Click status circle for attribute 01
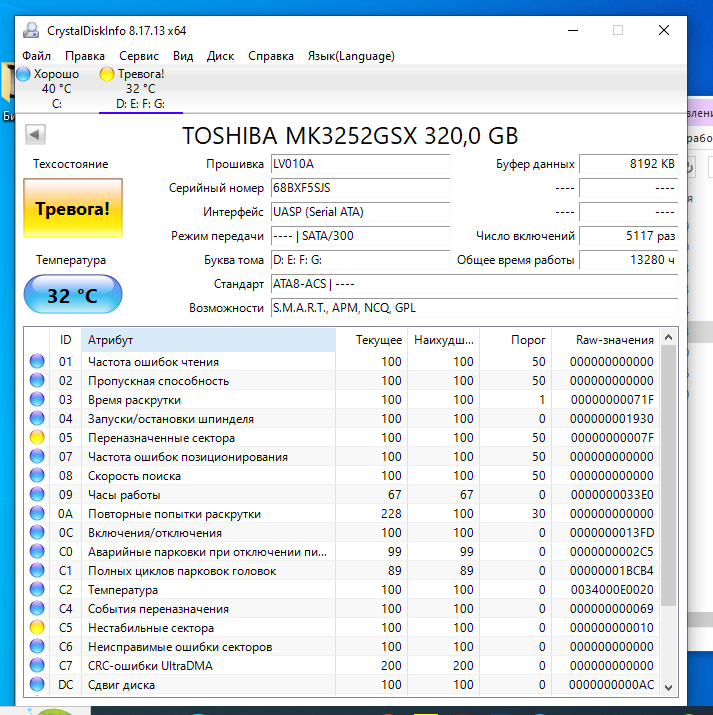The width and height of the screenshot is (713, 715). coord(37,361)
